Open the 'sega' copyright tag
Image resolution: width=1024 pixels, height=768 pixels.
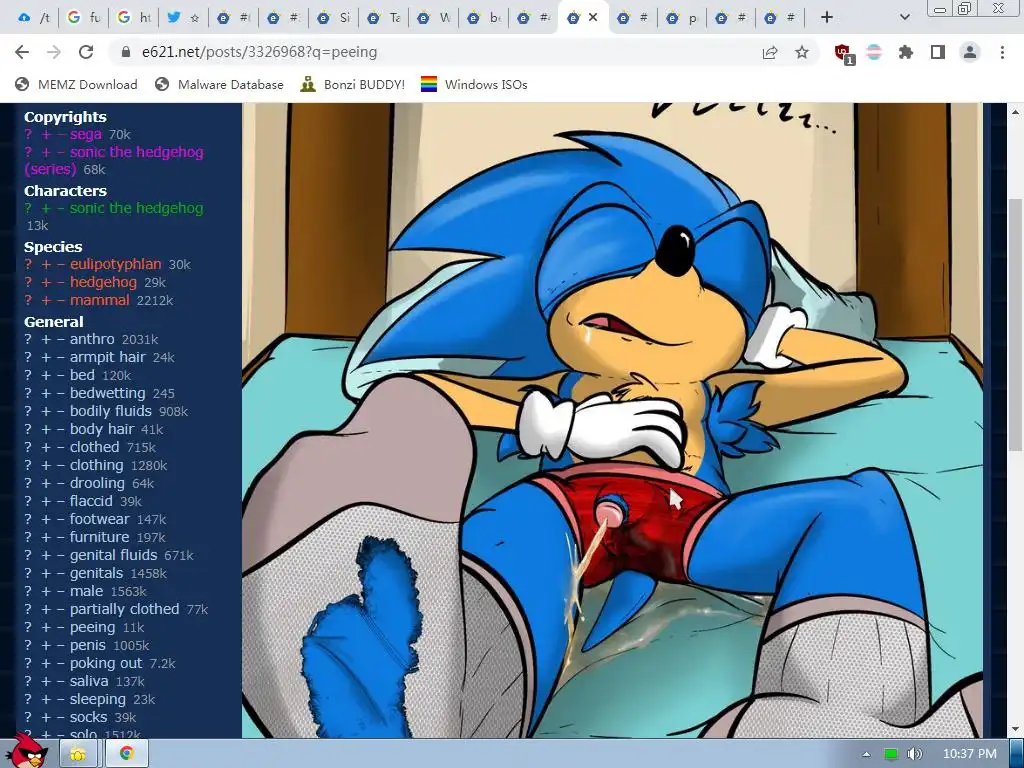pyautogui.click(x=86, y=134)
